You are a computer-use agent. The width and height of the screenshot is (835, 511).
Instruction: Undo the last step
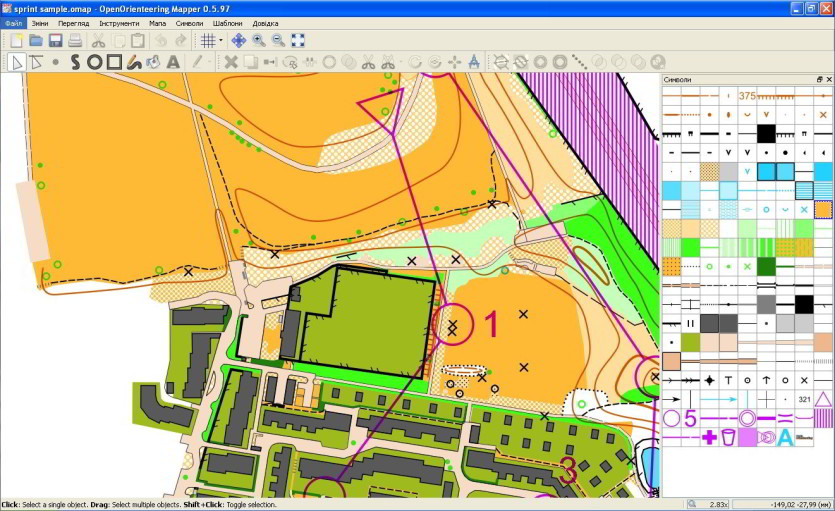click(x=161, y=40)
